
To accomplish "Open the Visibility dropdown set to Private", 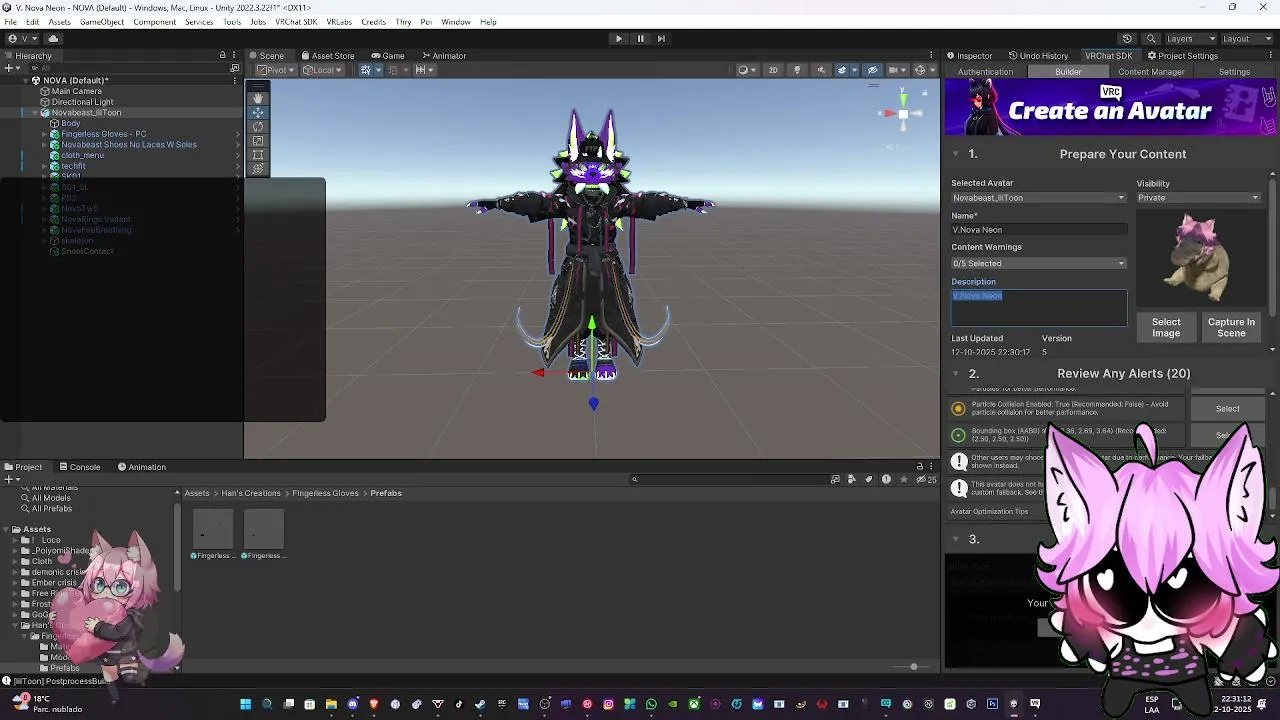I will (x=1198, y=198).
